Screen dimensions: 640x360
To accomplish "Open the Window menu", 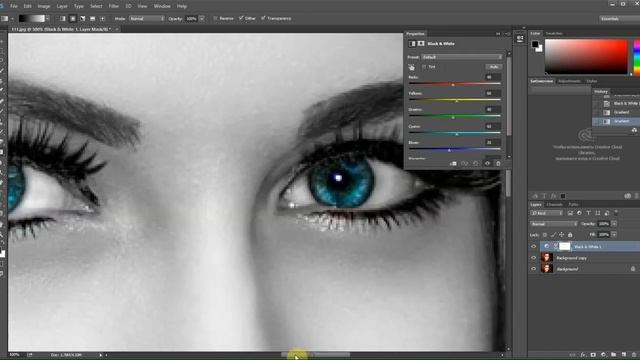I will (162, 6).
